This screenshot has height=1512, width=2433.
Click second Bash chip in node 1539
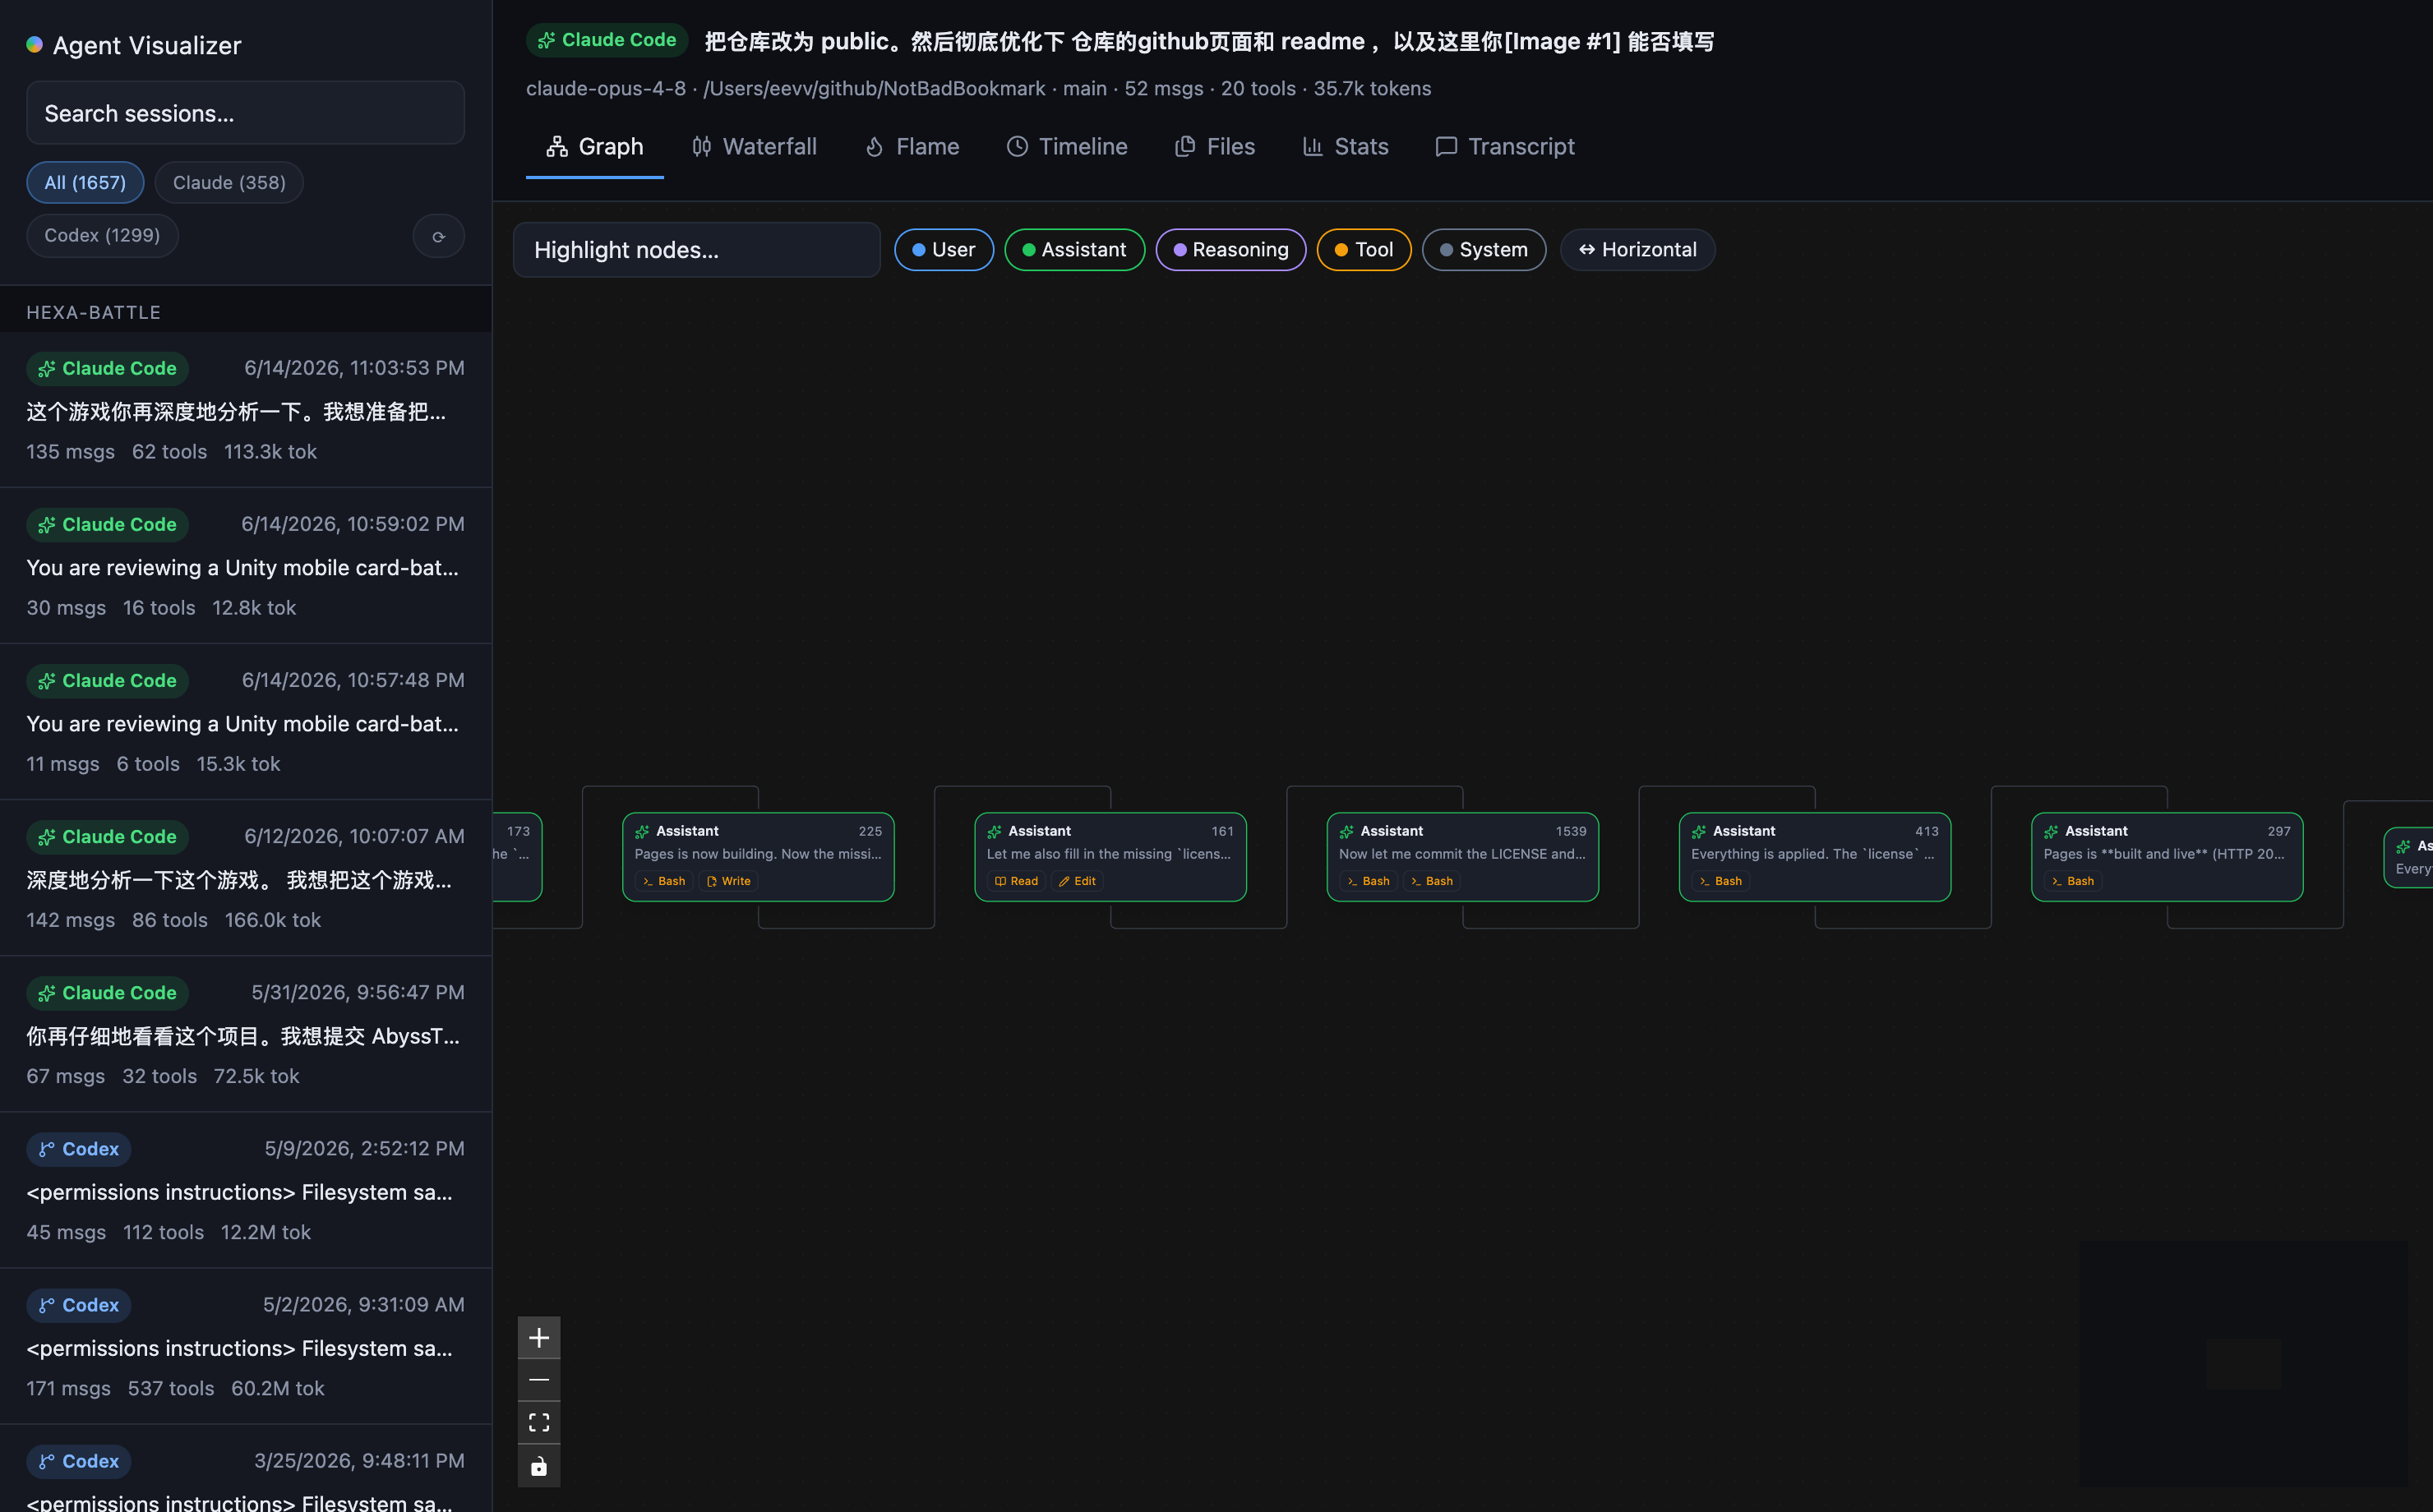pos(1432,881)
